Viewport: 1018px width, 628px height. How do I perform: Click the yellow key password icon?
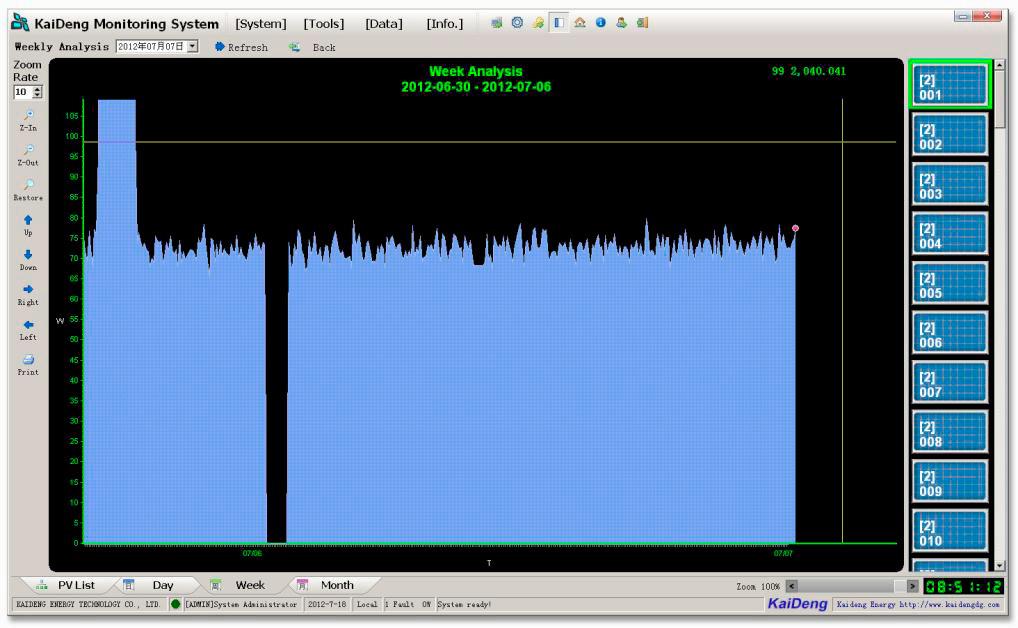[x=538, y=23]
